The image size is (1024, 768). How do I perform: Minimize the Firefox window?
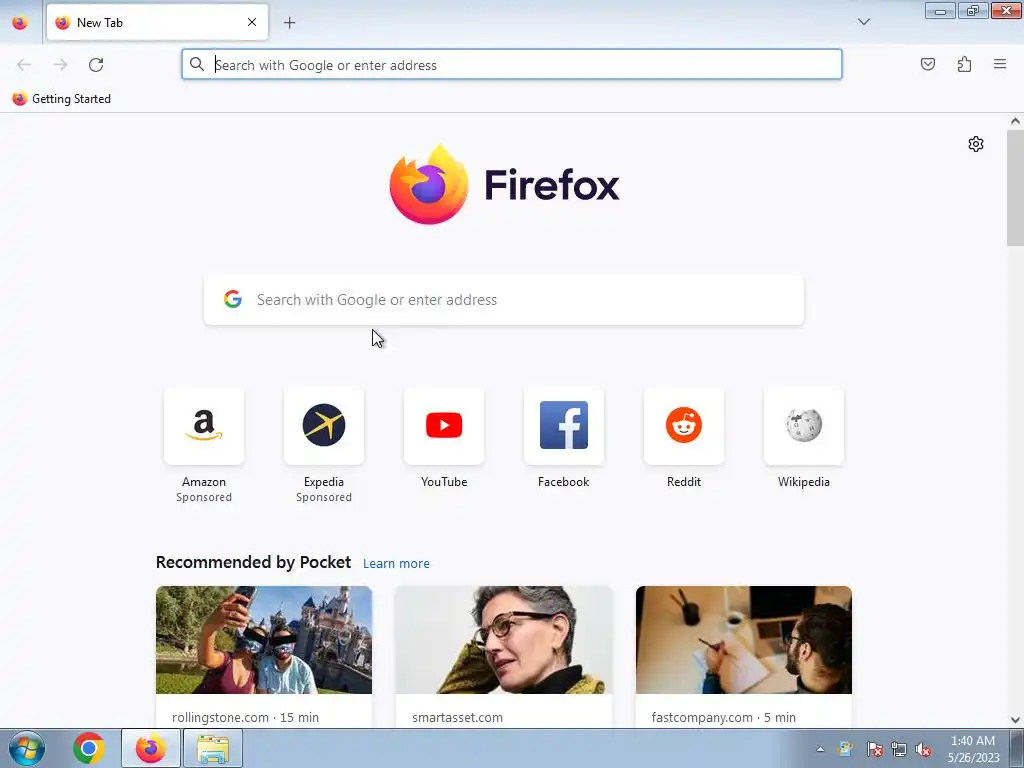tap(940, 10)
